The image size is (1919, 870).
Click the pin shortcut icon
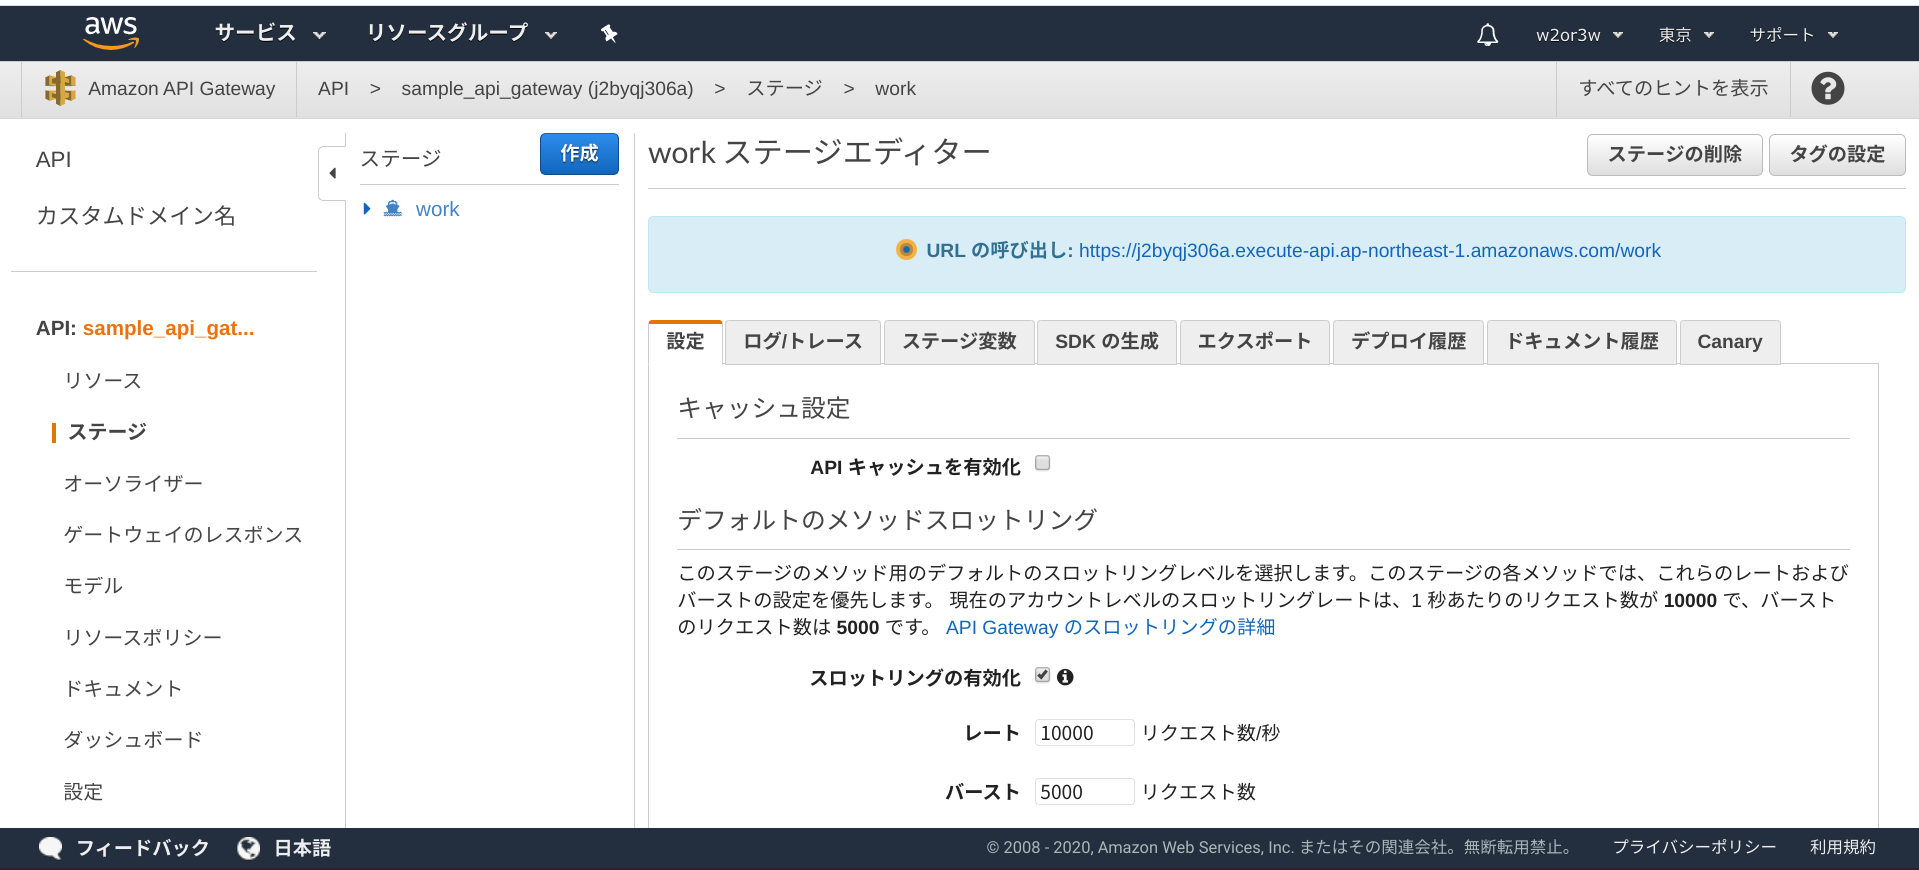tap(608, 34)
